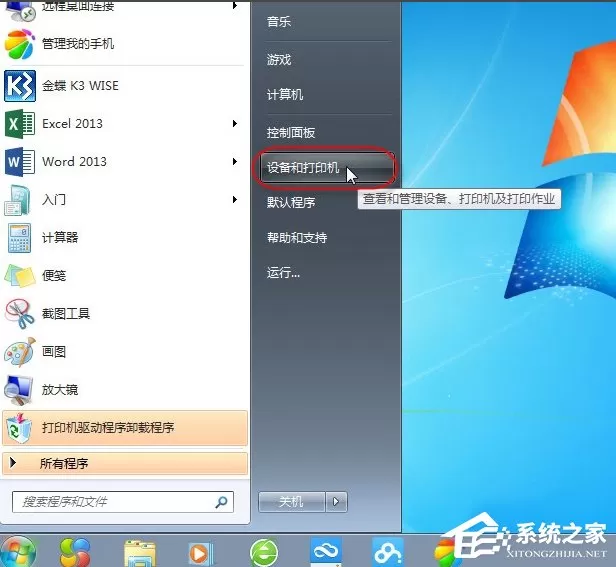616x567 pixels.
Task: Show 所有程序 all programs list
Action: (x=125, y=464)
